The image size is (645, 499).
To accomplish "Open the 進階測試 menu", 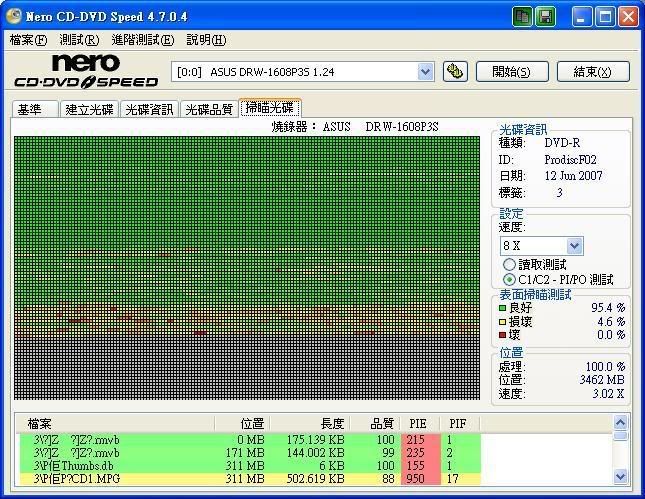I will (x=141, y=40).
